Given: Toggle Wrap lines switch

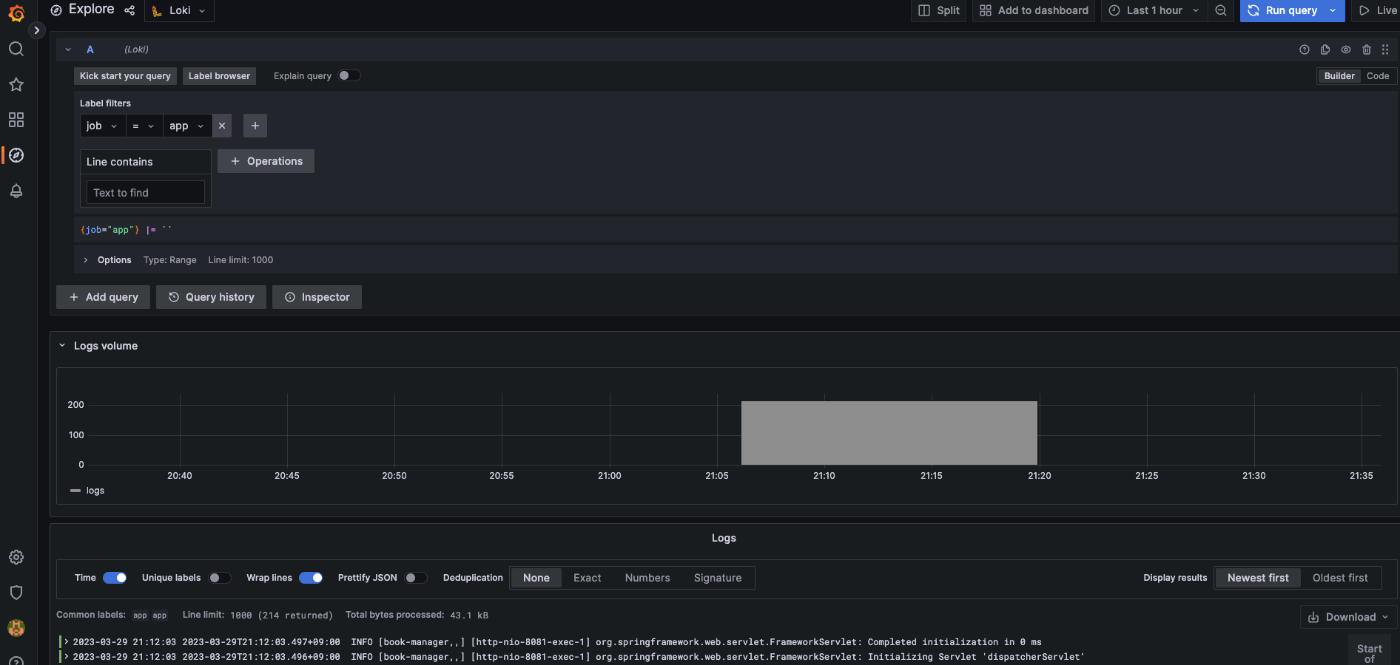Looking at the screenshot, I should [311, 578].
